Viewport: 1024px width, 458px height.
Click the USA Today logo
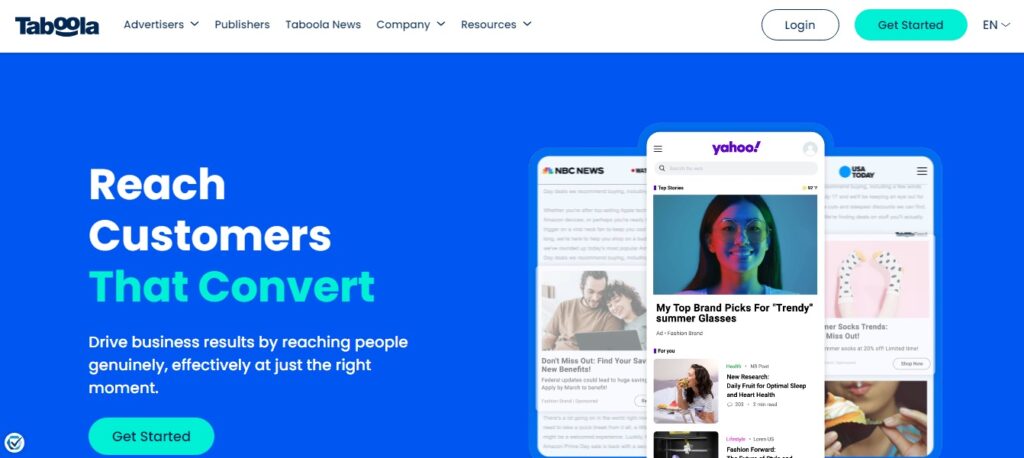tap(856, 171)
